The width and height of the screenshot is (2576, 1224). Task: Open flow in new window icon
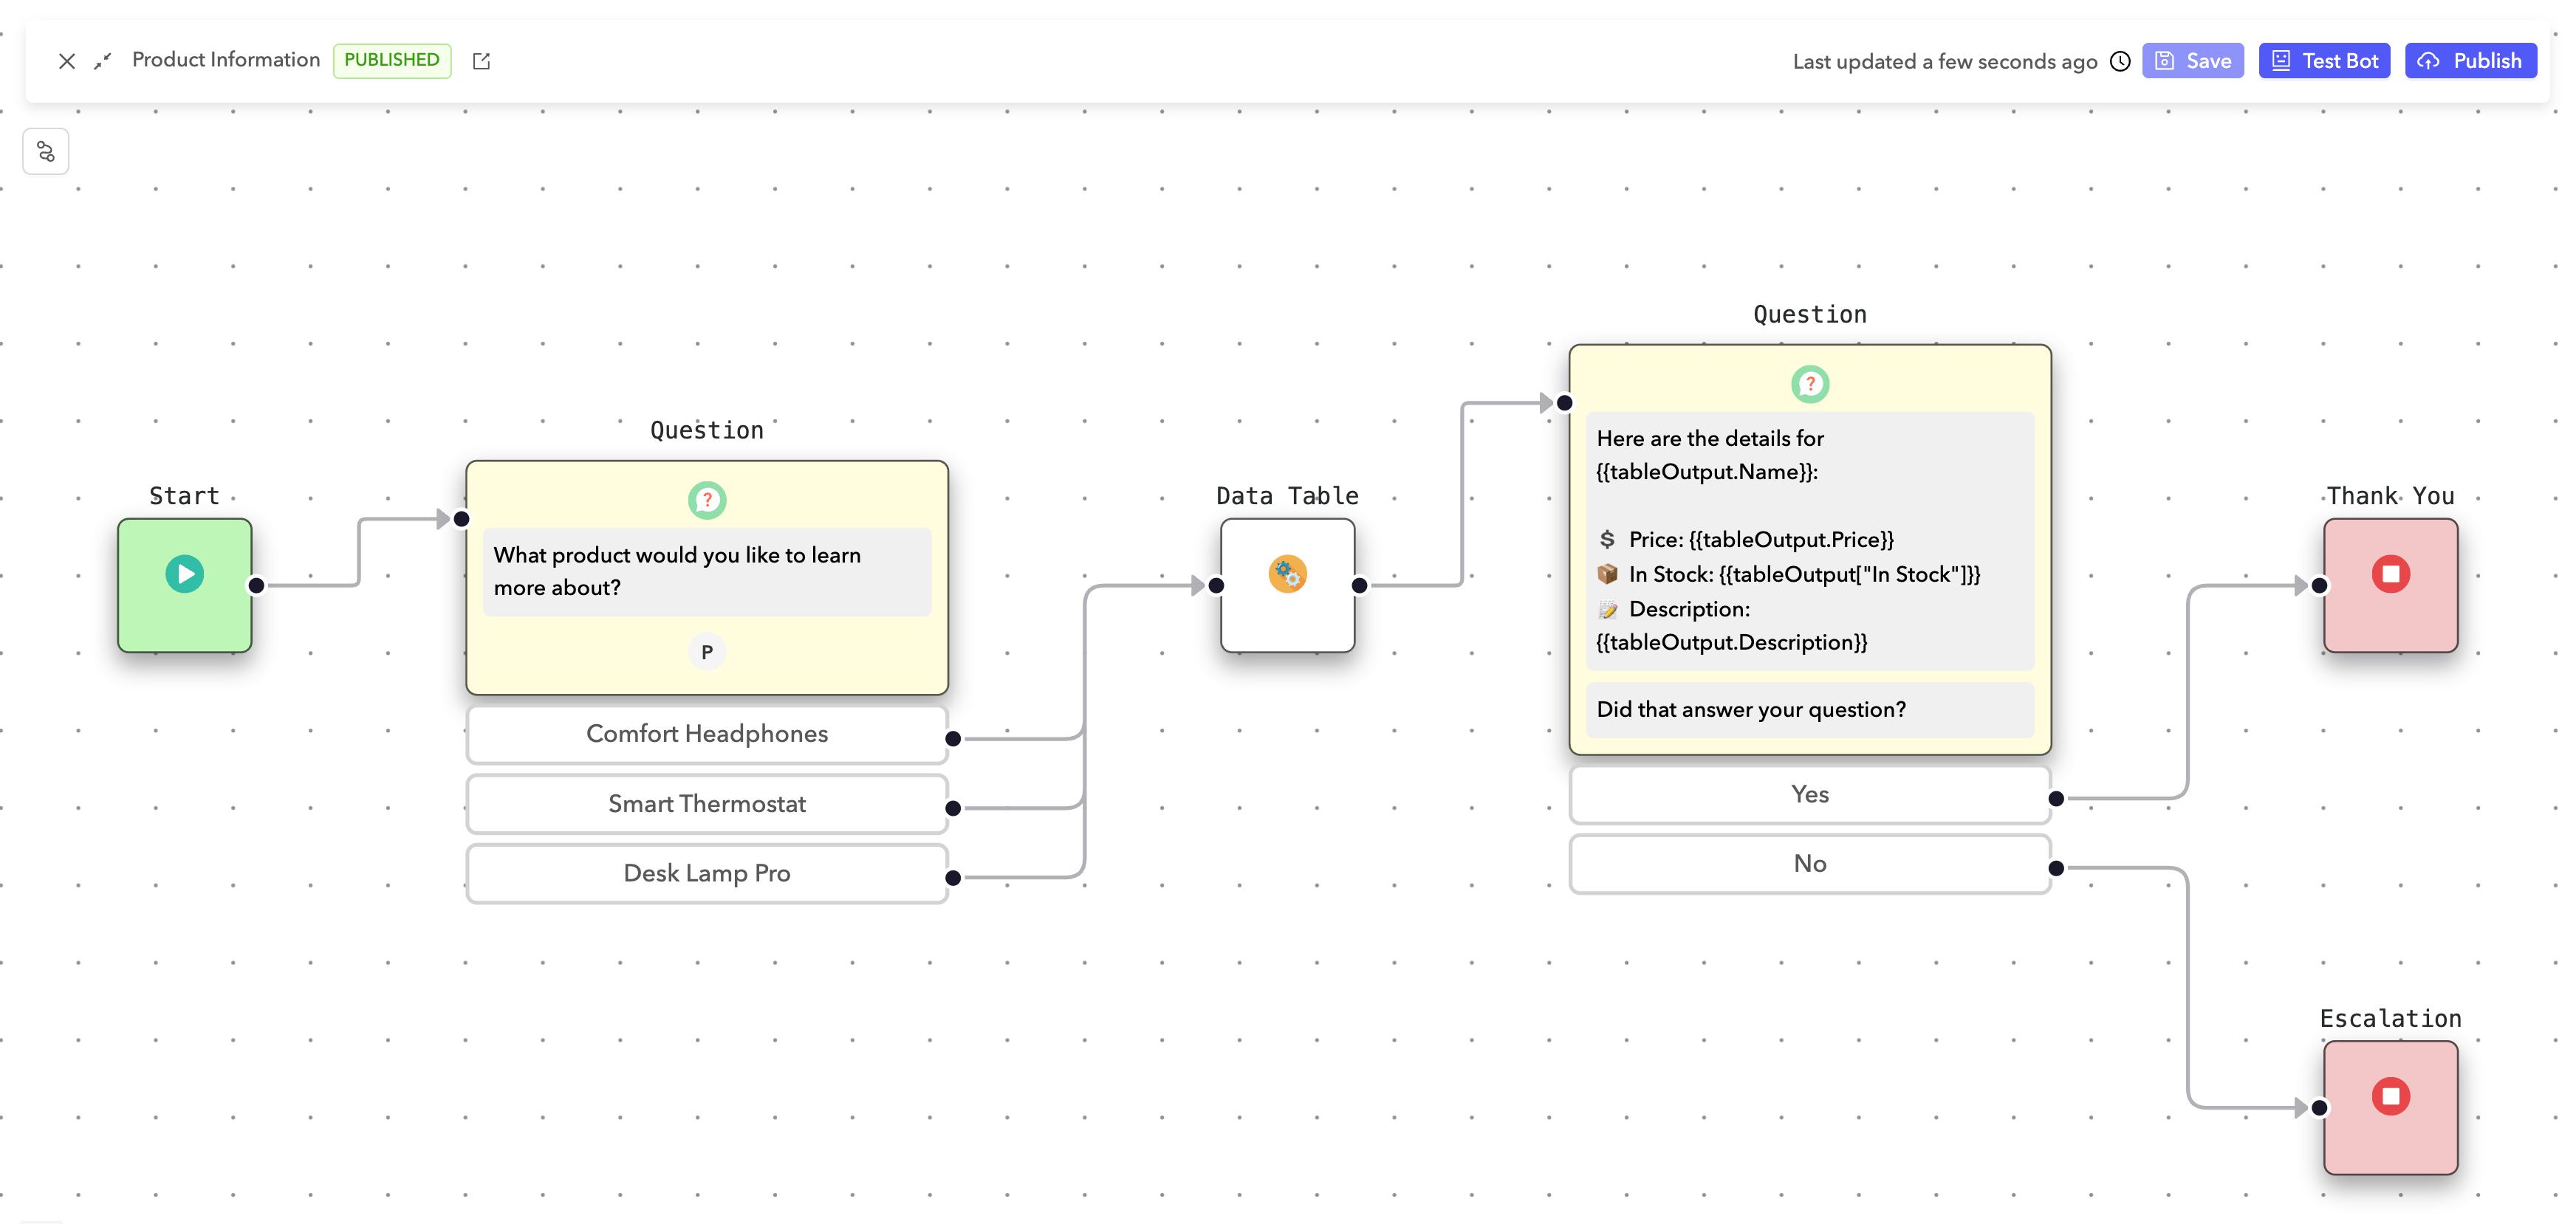(481, 61)
